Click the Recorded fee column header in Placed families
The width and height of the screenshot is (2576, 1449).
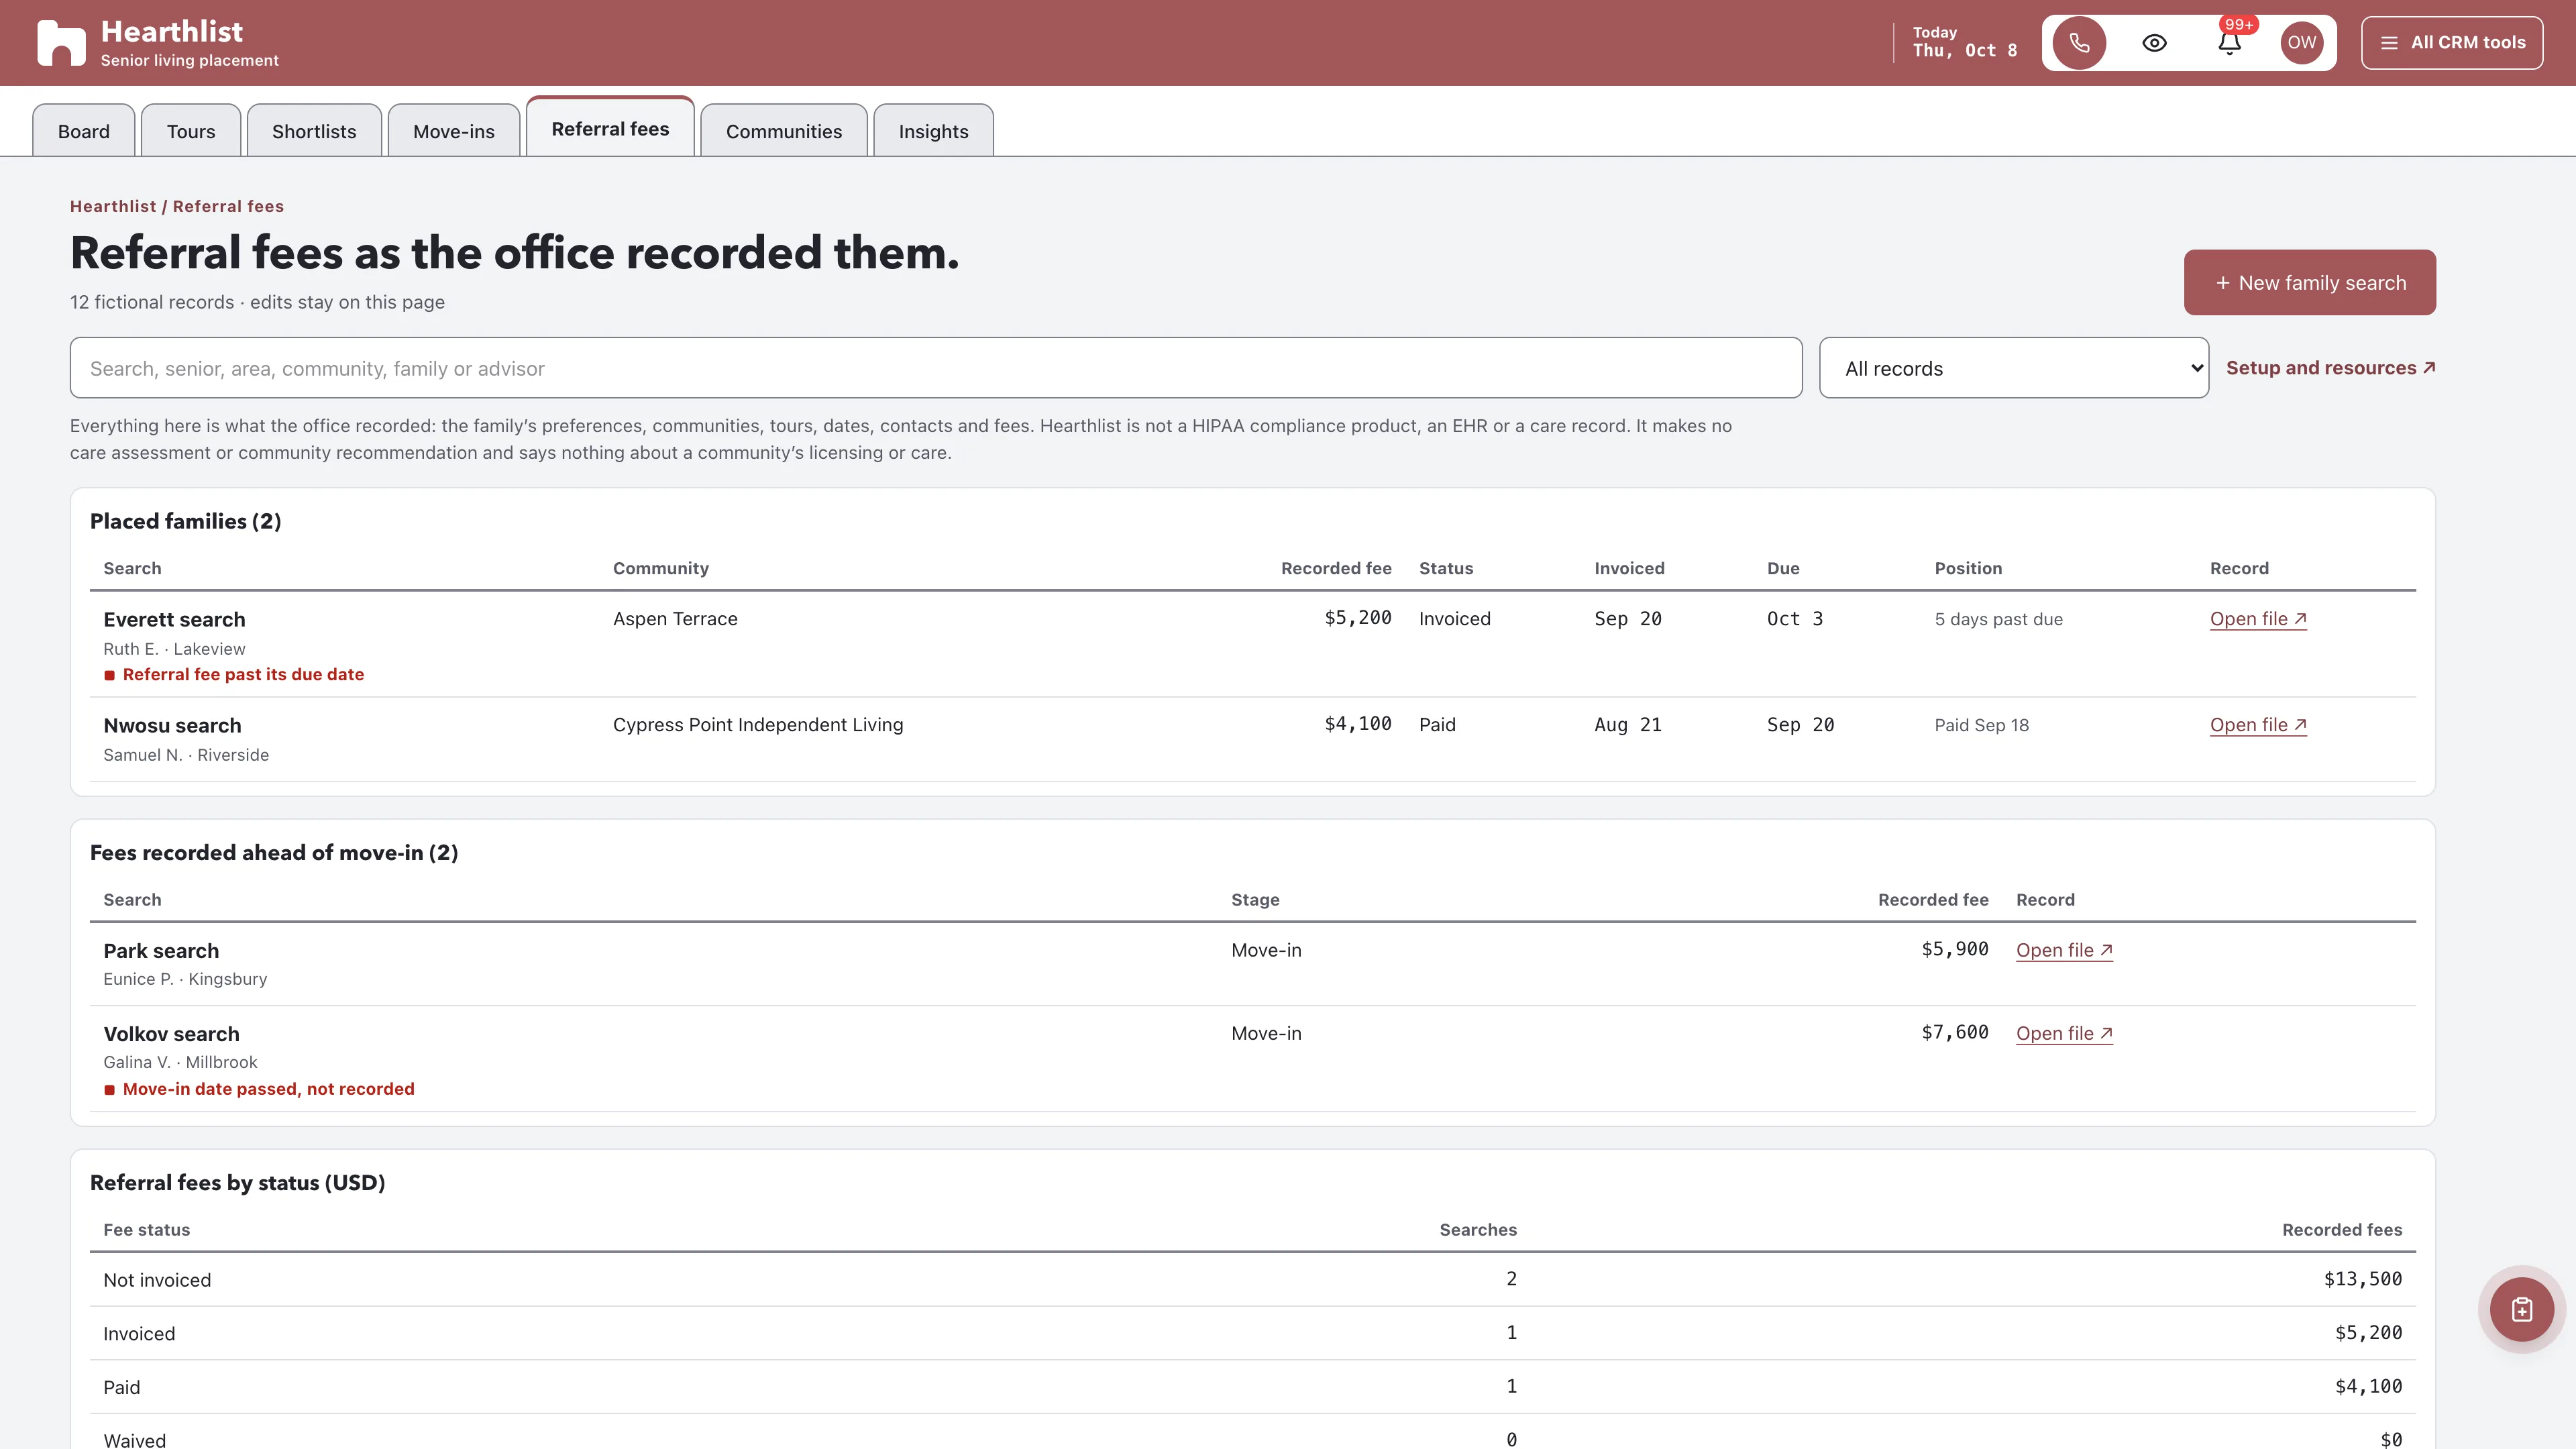1336,568
